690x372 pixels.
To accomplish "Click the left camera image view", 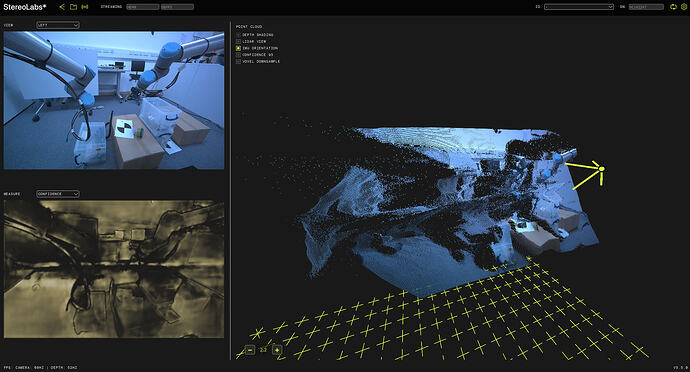I will (114, 100).
